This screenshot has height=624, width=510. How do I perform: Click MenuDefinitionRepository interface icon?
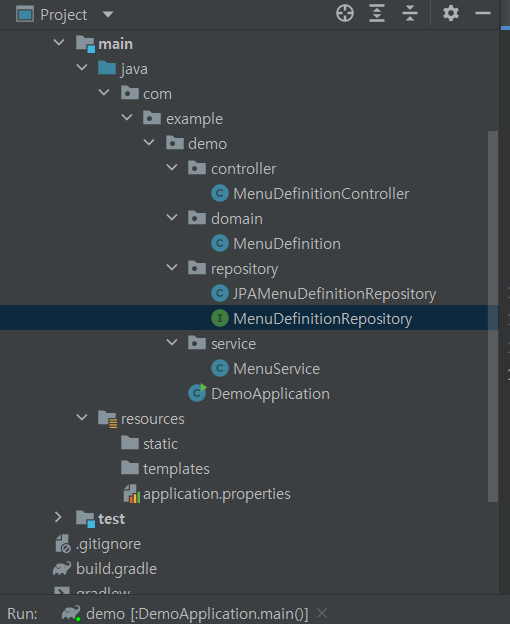tap(220, 318)
